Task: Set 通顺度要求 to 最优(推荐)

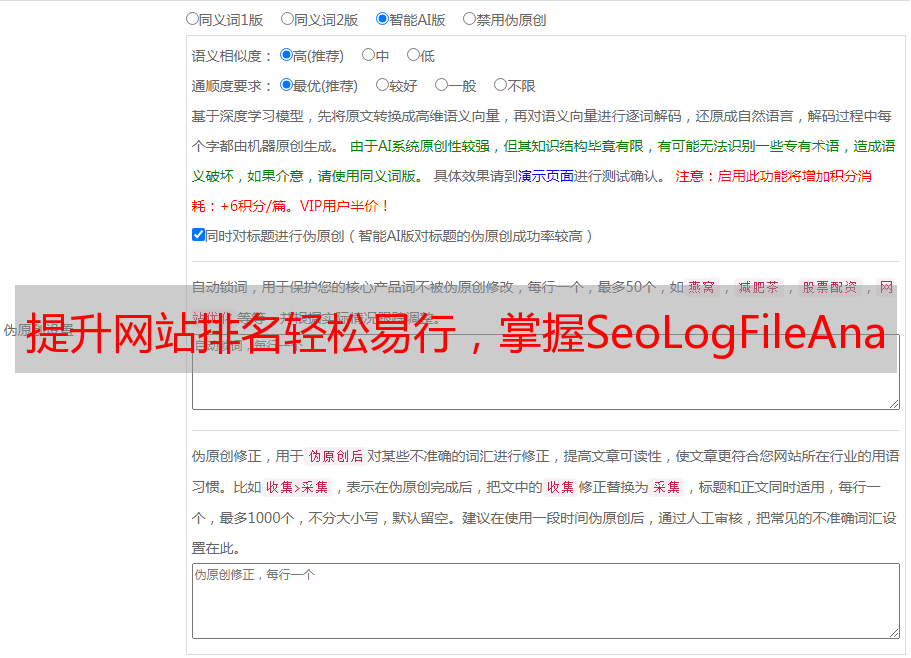Action: pos(286,85)
